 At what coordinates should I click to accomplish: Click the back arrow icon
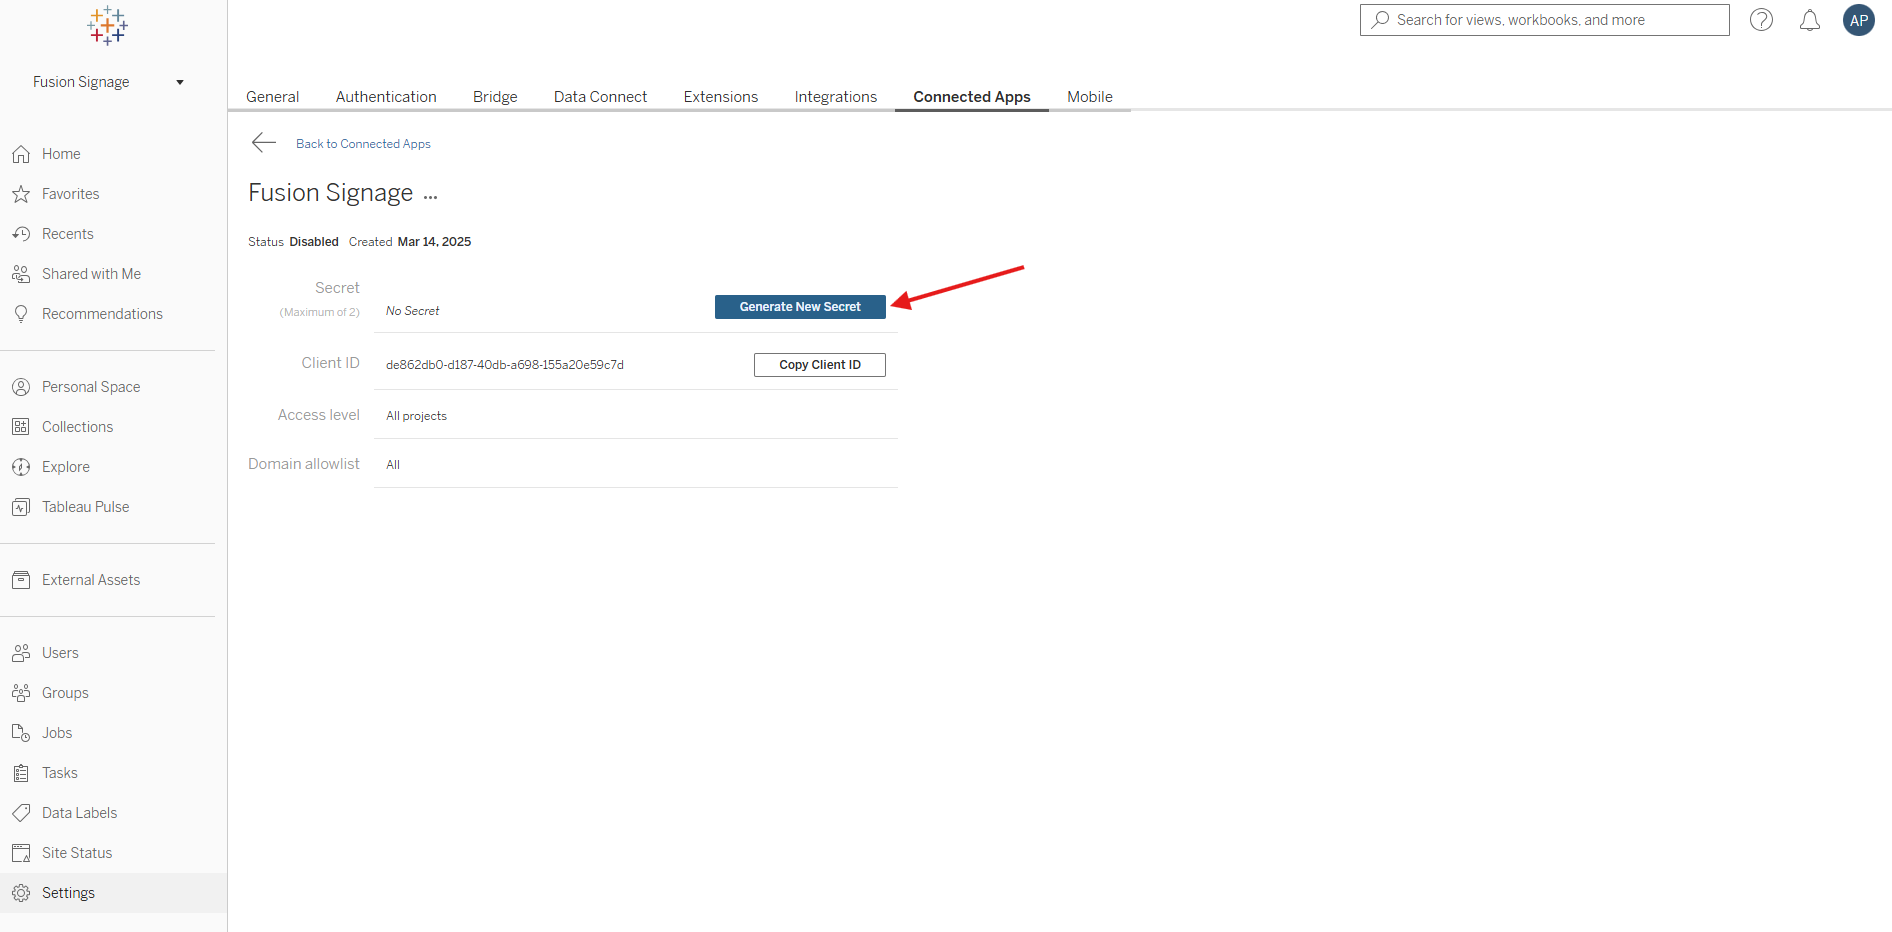click(264, 143)
